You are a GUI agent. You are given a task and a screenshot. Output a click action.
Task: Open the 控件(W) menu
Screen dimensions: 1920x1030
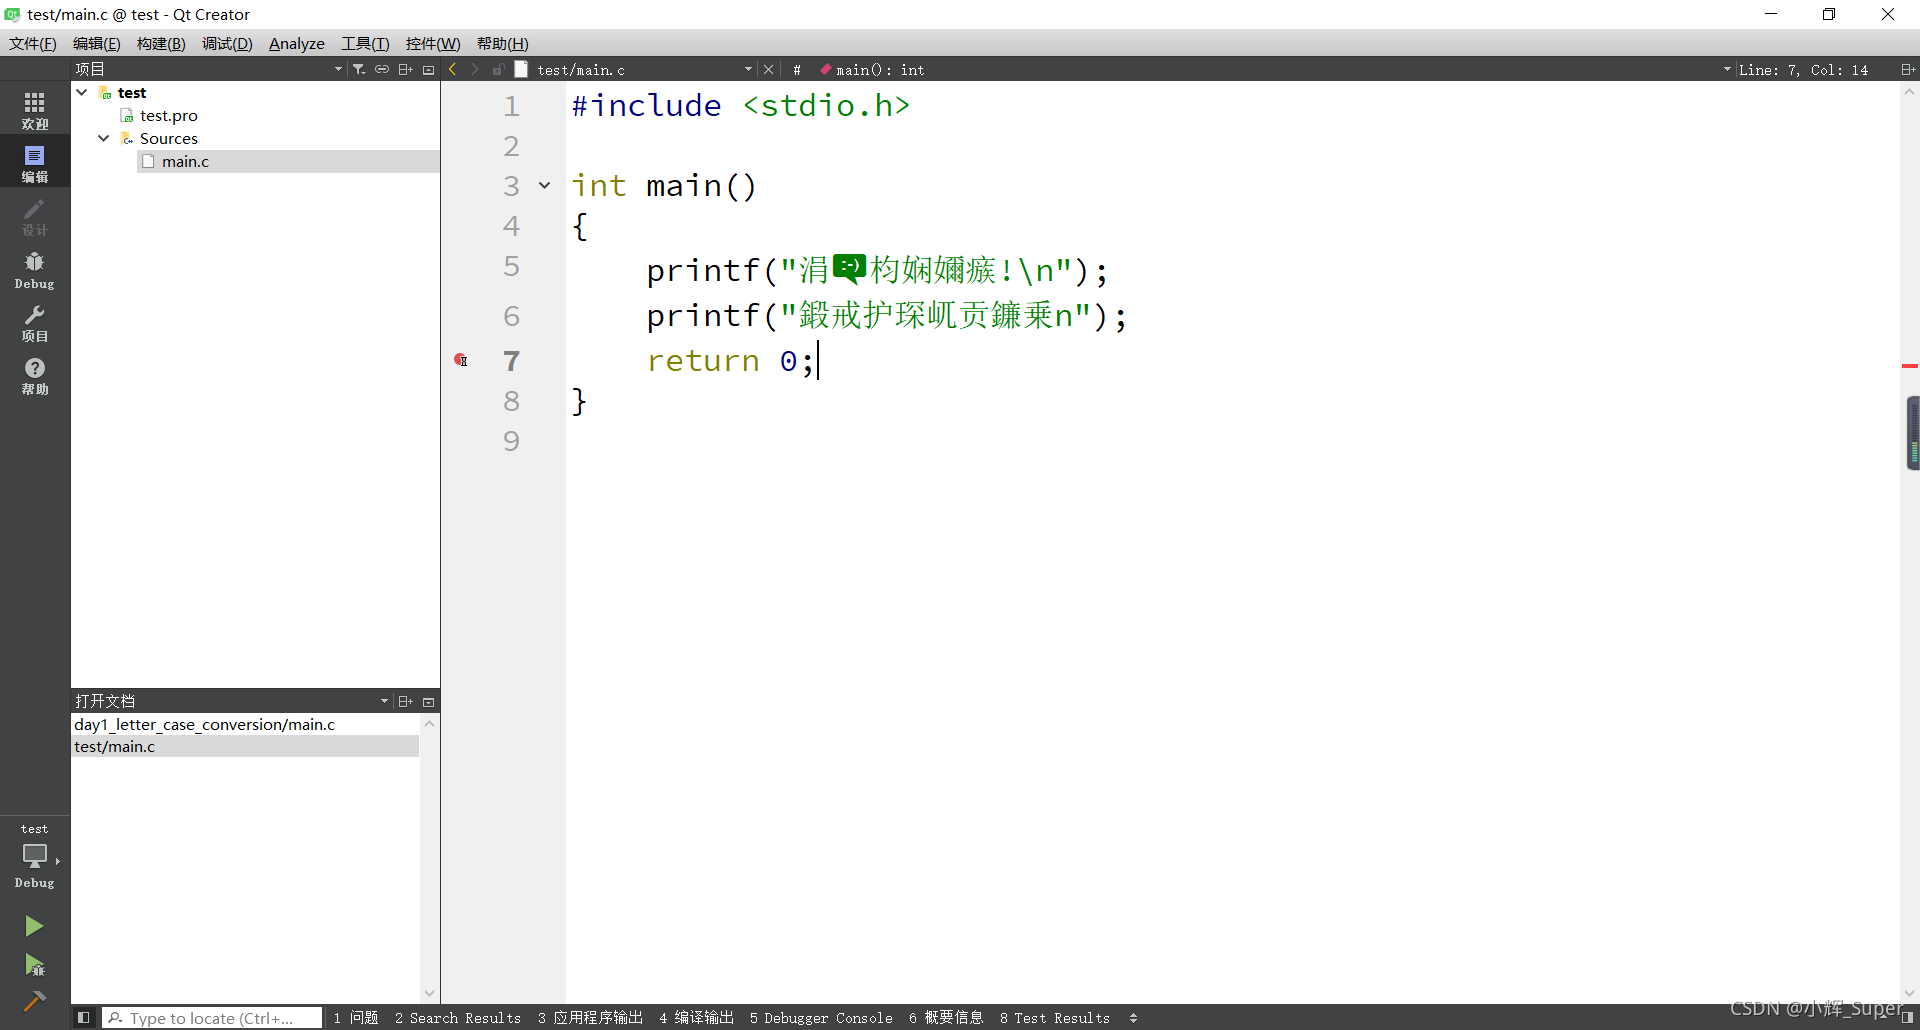tap(433, 43)
